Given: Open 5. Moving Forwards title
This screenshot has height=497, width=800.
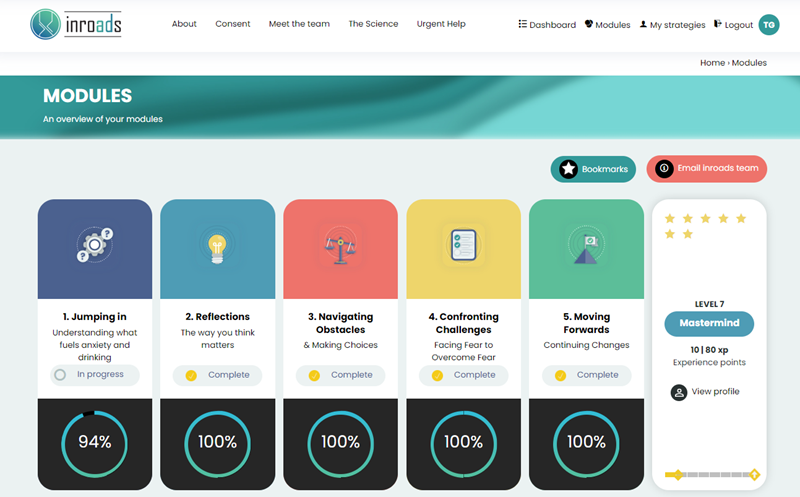Looking at the screenshot, I should [x=587, y=323].
